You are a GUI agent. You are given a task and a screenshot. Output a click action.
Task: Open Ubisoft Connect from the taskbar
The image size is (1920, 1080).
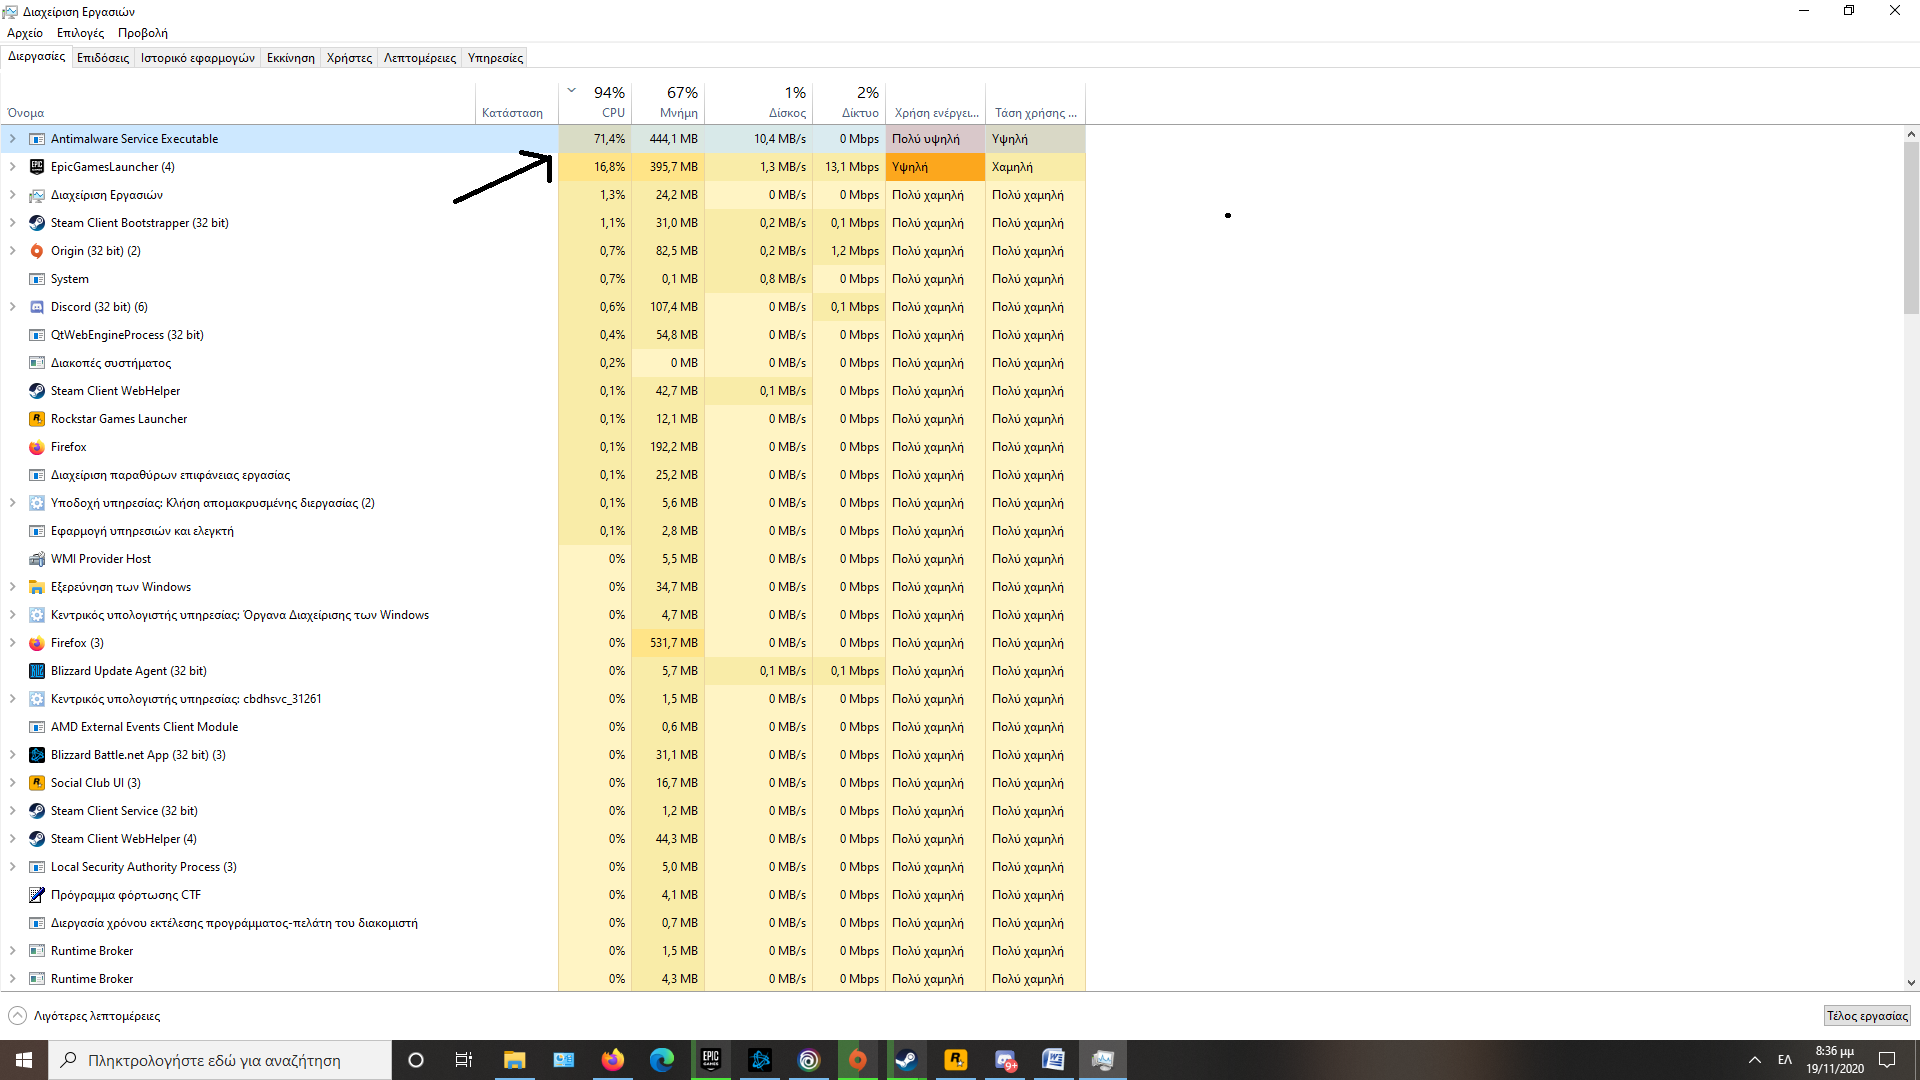click(x=809, y=1060)
